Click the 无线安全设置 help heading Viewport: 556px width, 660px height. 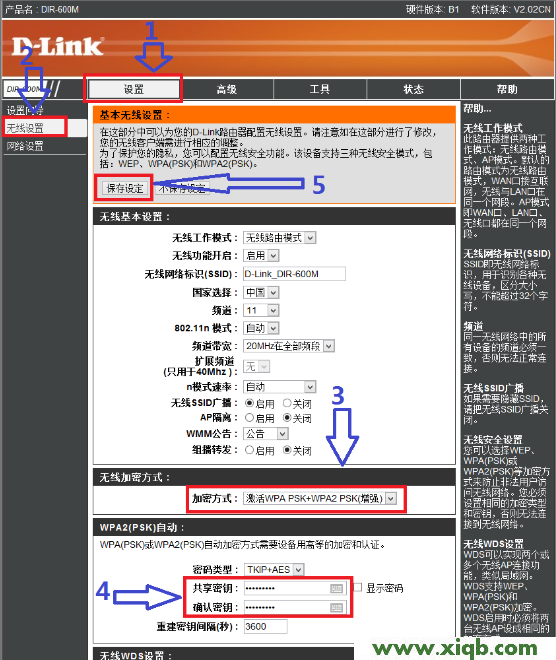click(493, 440)
